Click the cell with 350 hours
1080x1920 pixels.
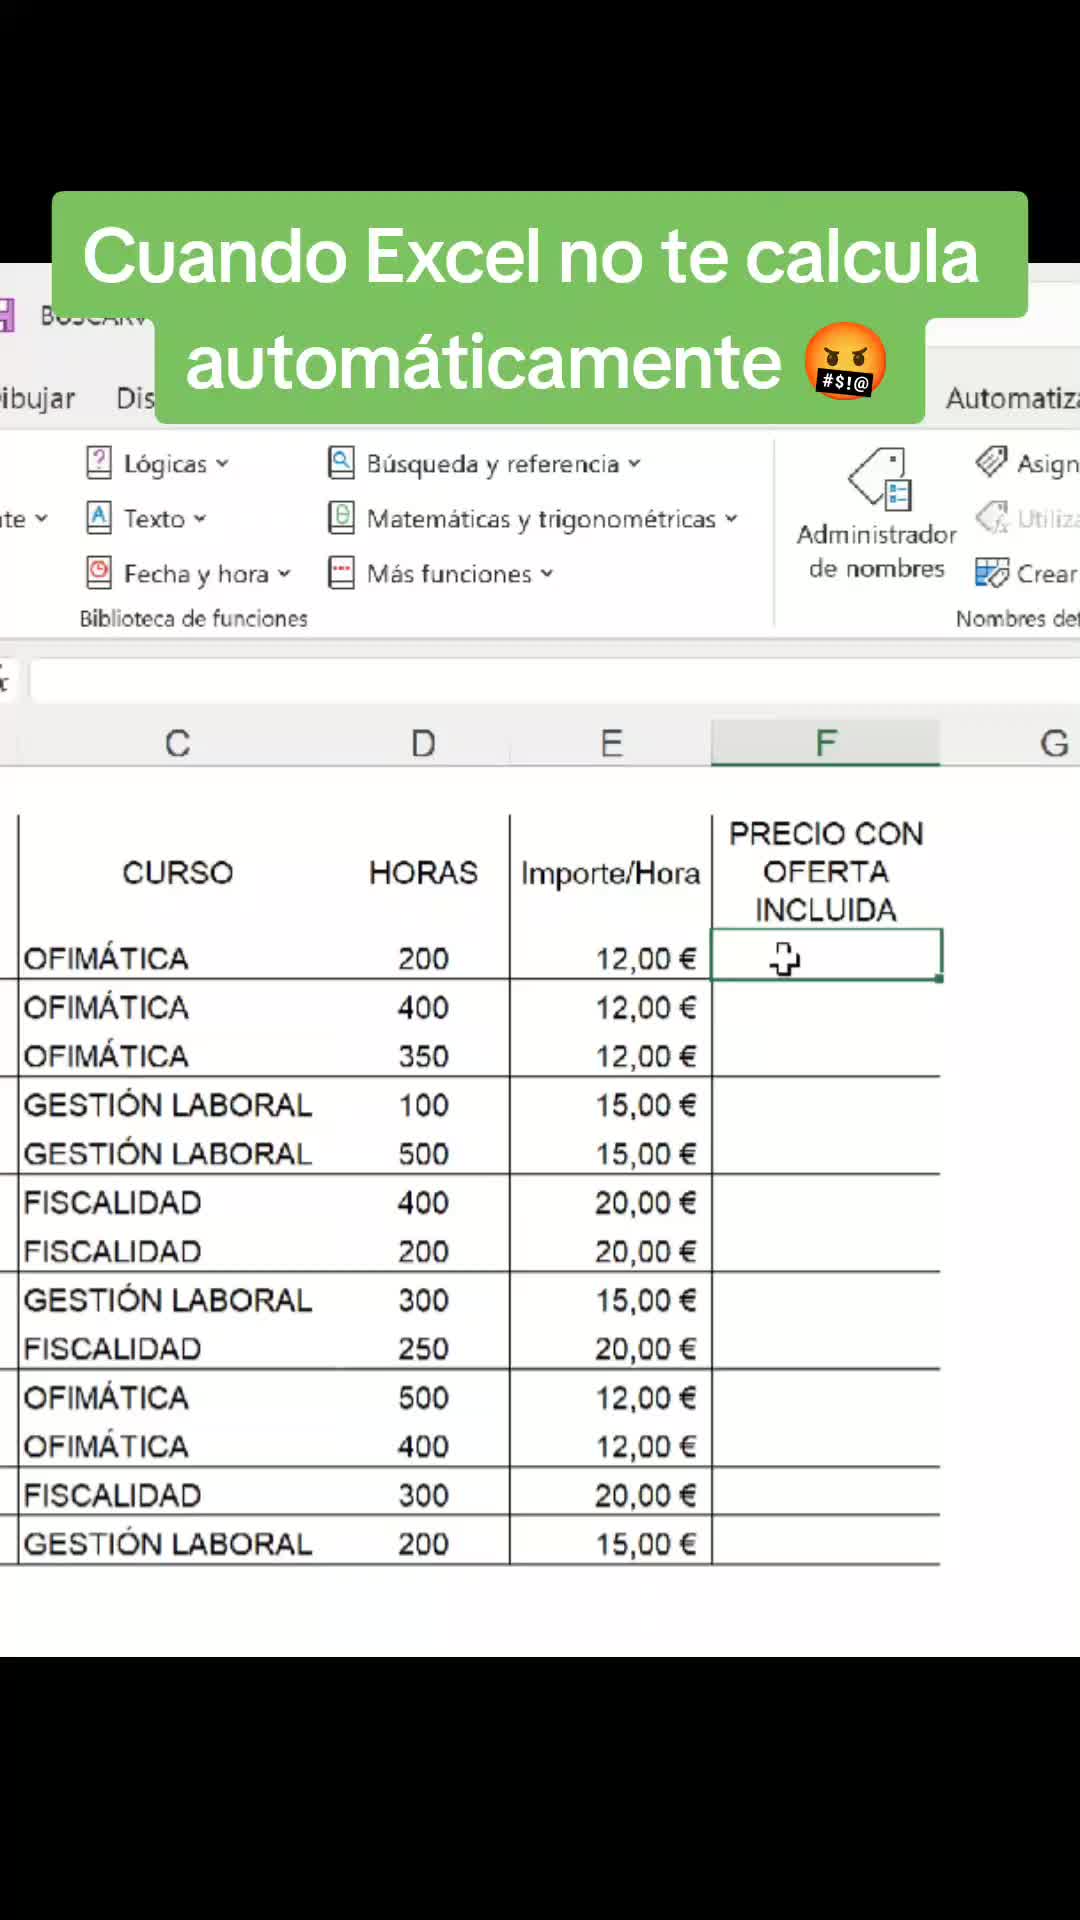click(x=423, y=1056)
